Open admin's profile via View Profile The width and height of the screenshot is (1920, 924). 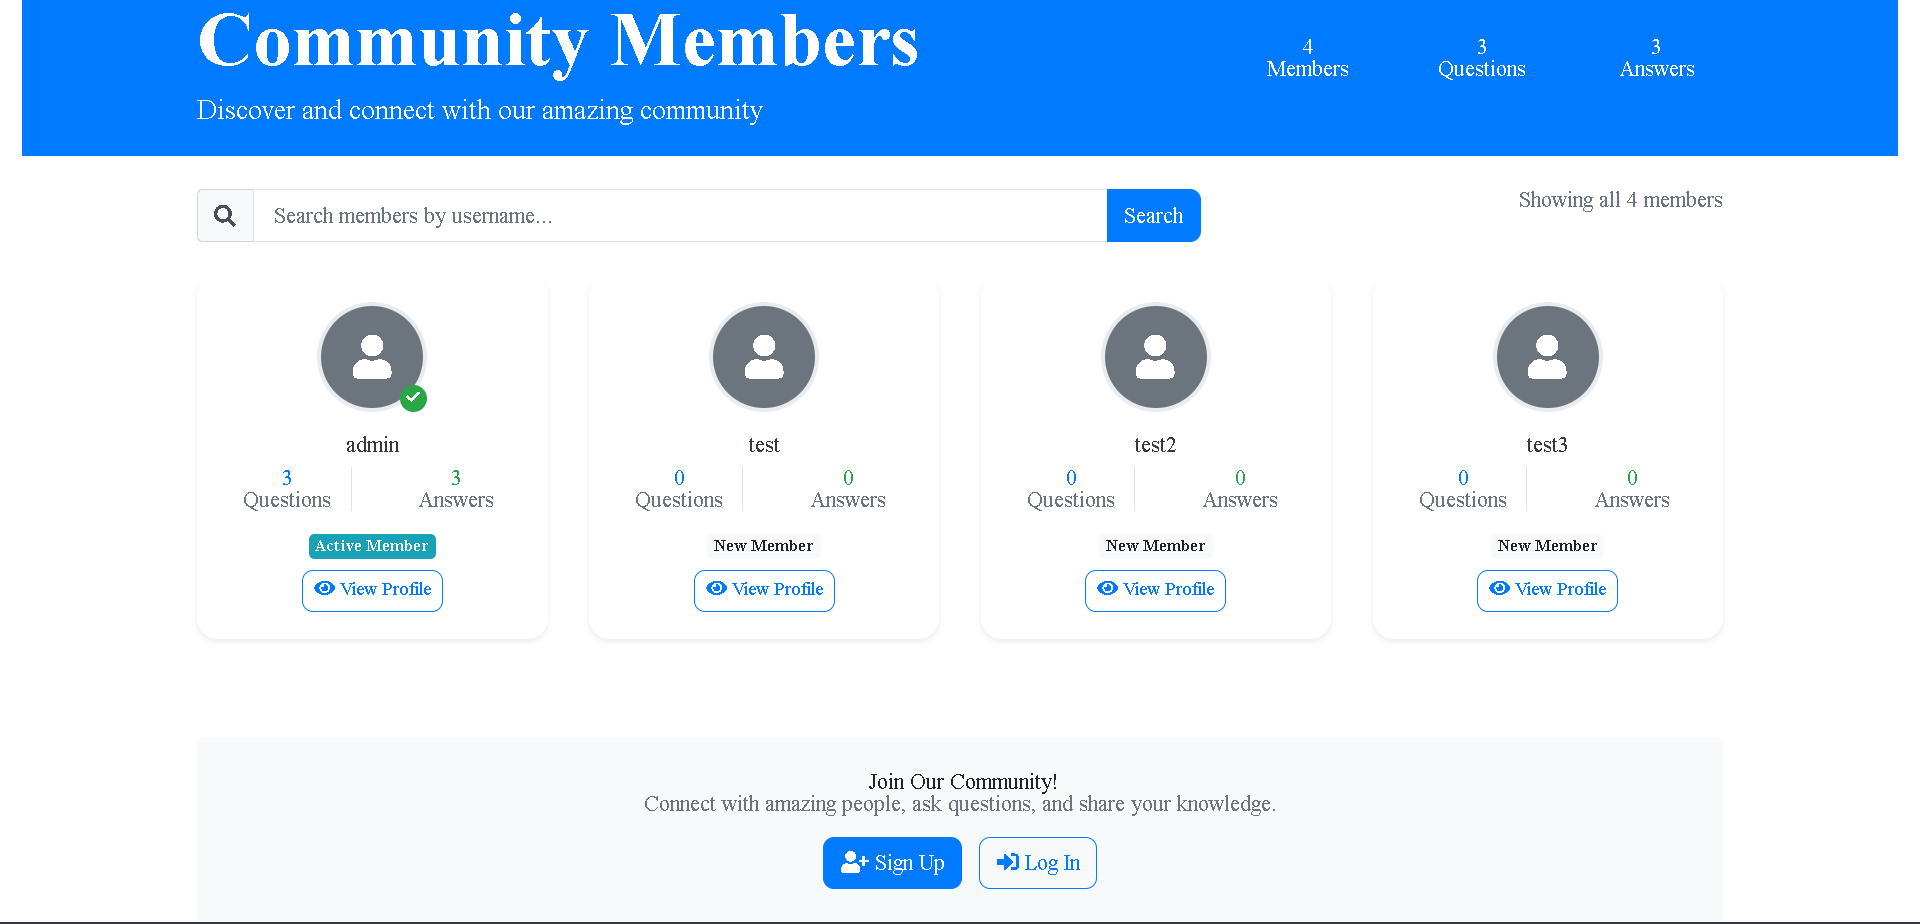372,590
